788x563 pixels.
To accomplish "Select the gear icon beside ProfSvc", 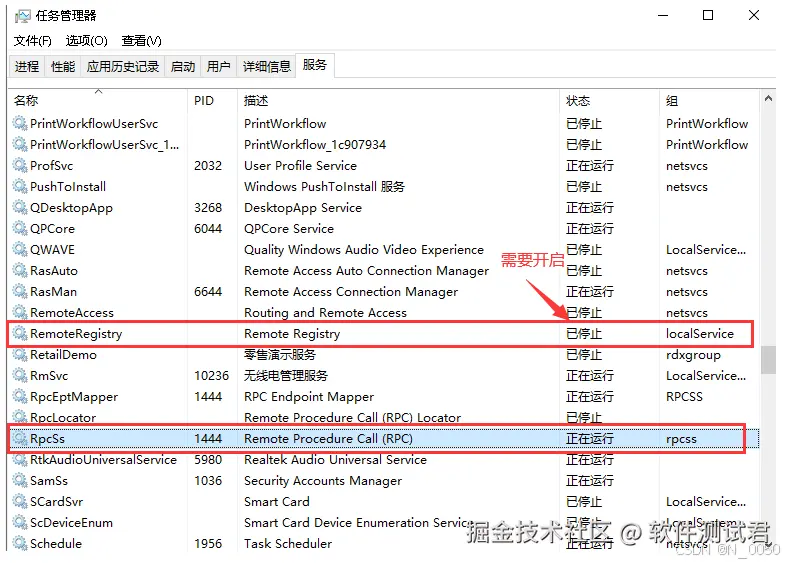I will point(20,165).
